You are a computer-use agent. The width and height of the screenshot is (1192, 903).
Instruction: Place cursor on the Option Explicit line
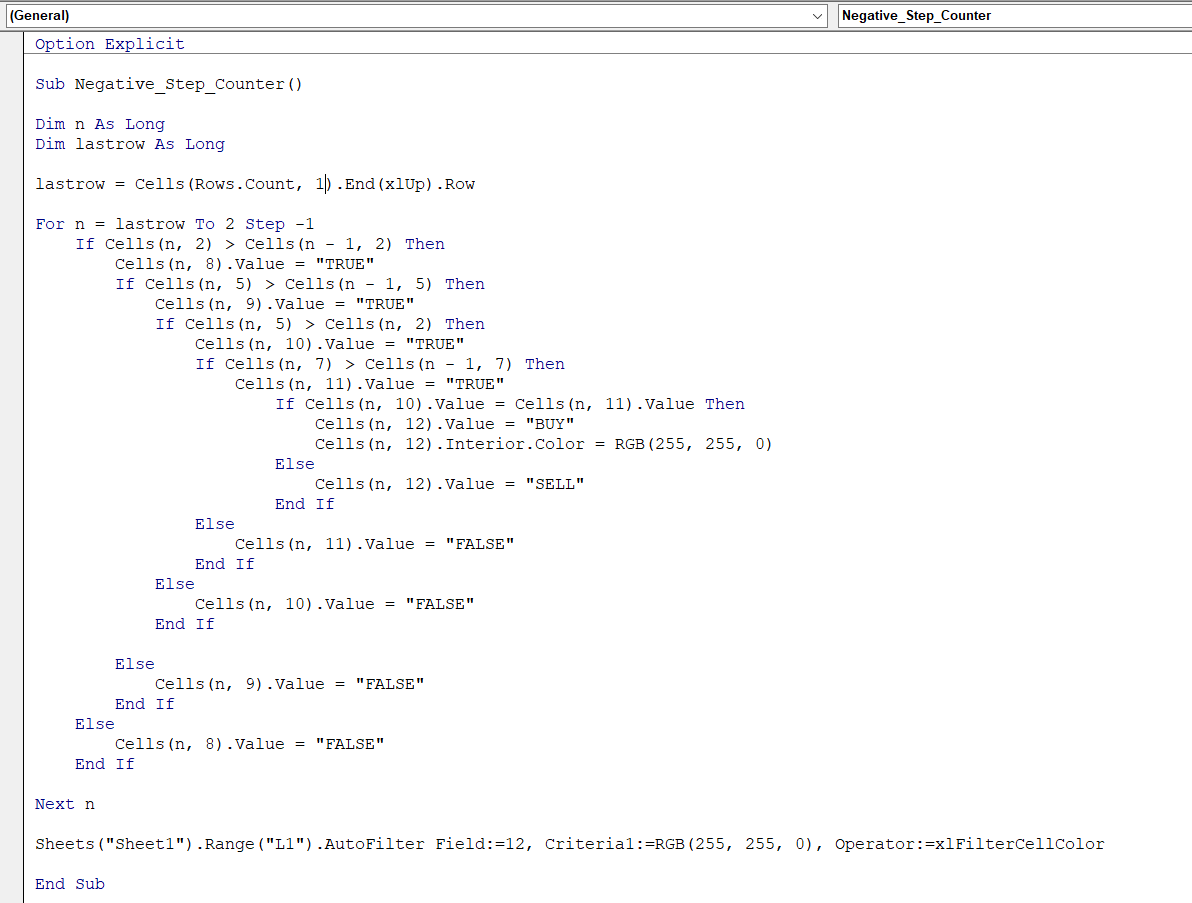click(x=109, y=44)
